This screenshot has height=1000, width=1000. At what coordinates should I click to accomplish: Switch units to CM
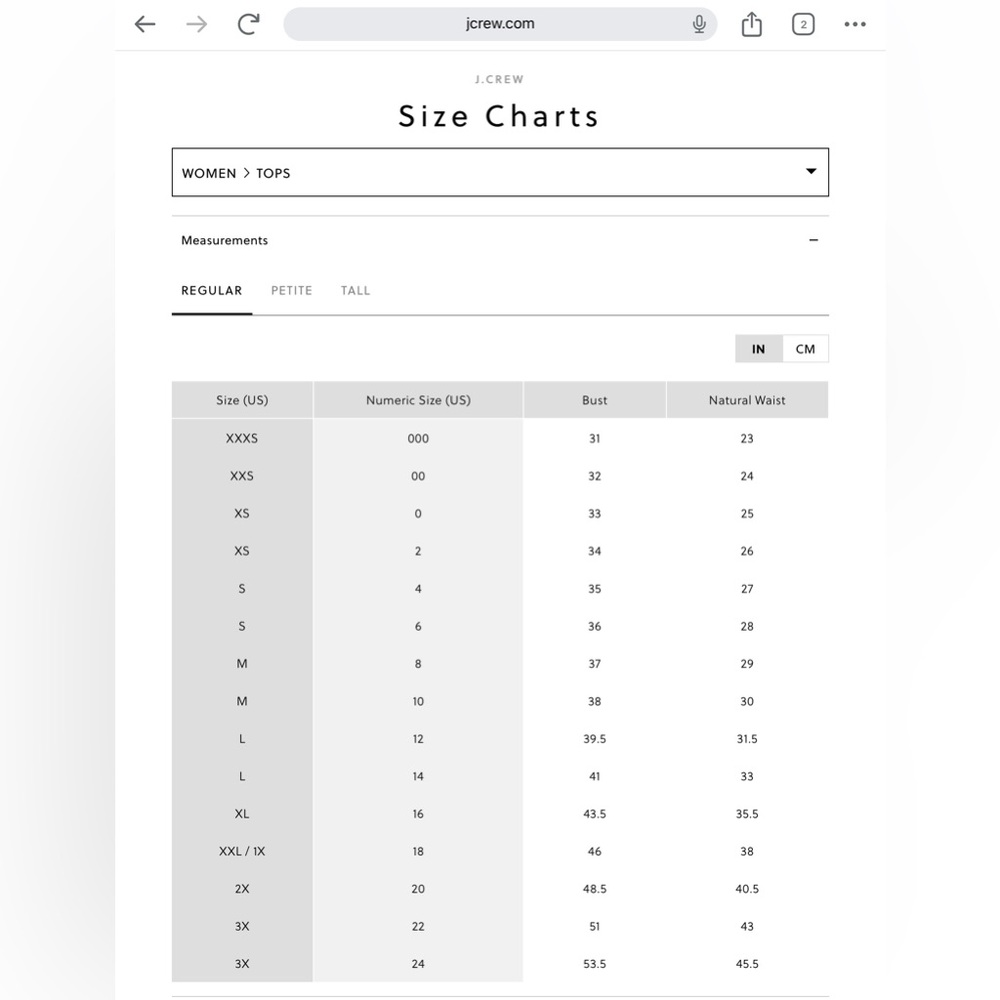click(x=805, y=349)
